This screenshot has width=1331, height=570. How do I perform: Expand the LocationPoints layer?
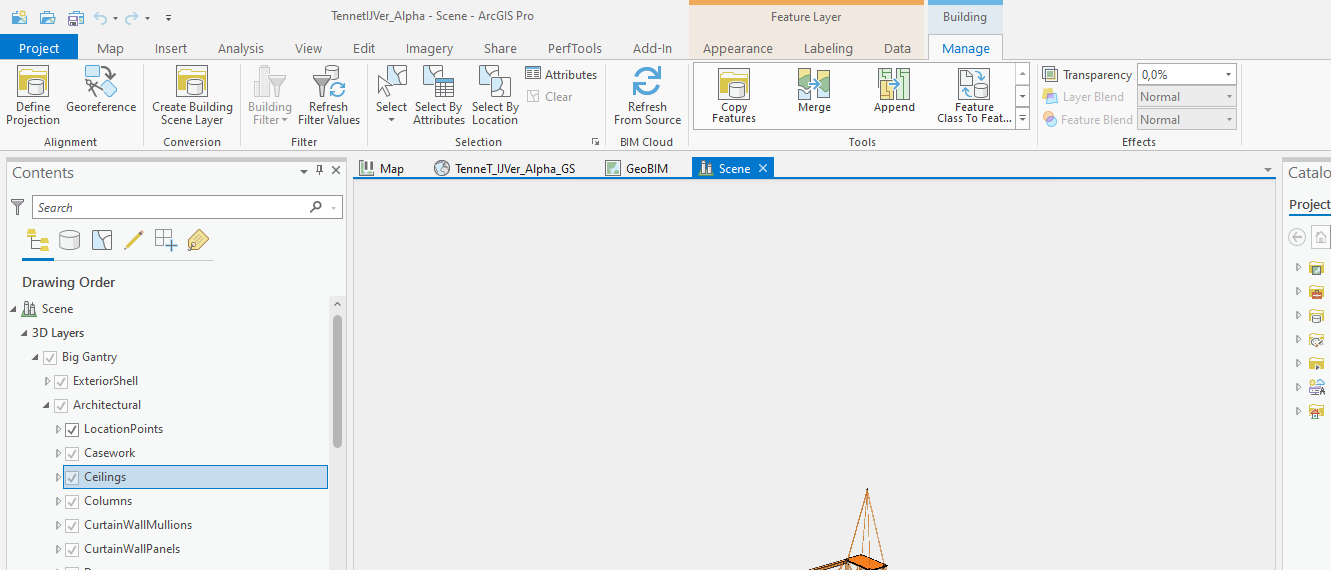point(58,429)
